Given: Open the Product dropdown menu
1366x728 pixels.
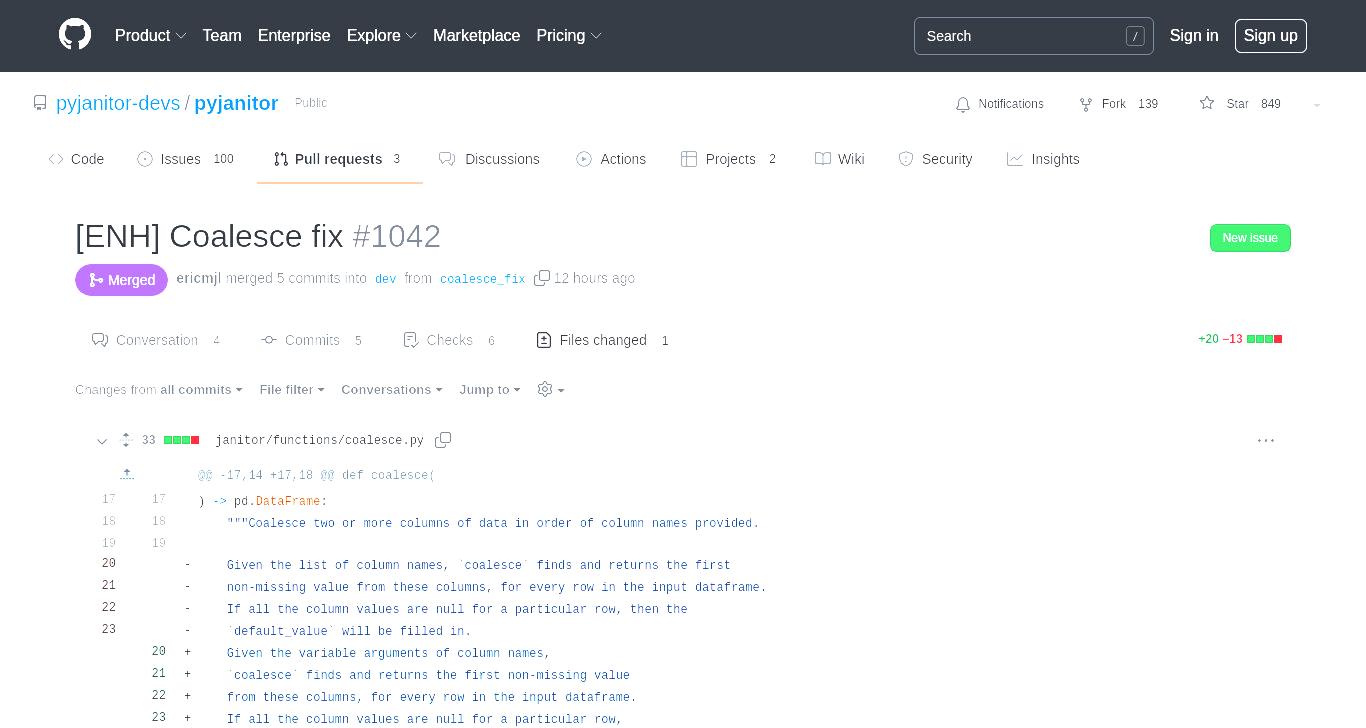Looking at the screenshot, I should 150,35.
